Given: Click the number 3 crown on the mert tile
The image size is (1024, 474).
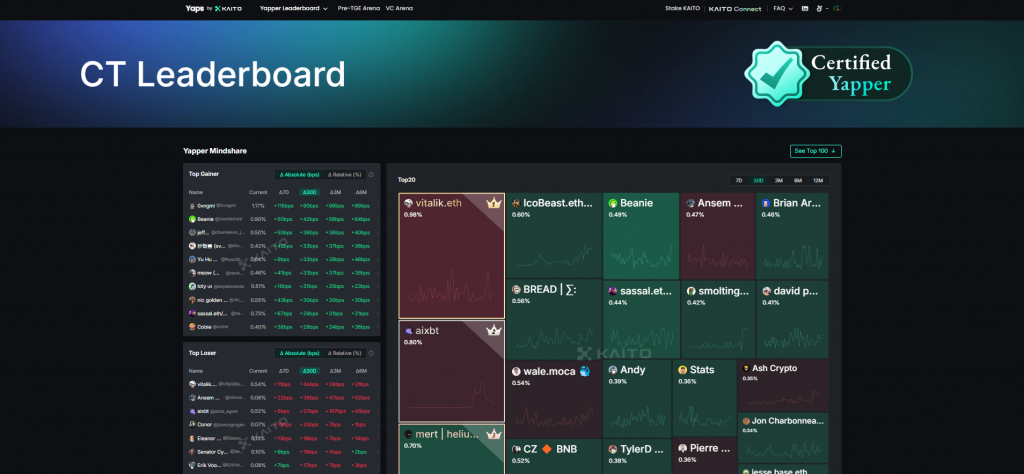Looking at the screenshot, I should pos(494,434).
